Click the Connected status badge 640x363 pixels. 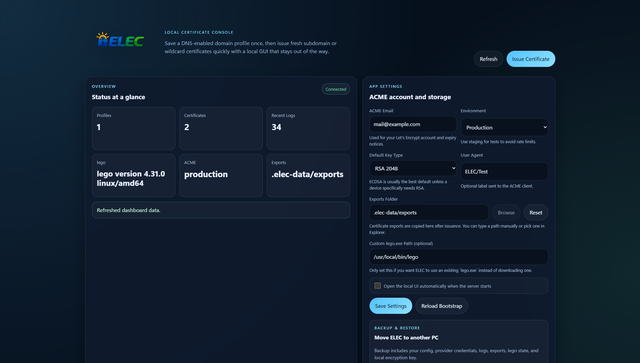point(336,89)
